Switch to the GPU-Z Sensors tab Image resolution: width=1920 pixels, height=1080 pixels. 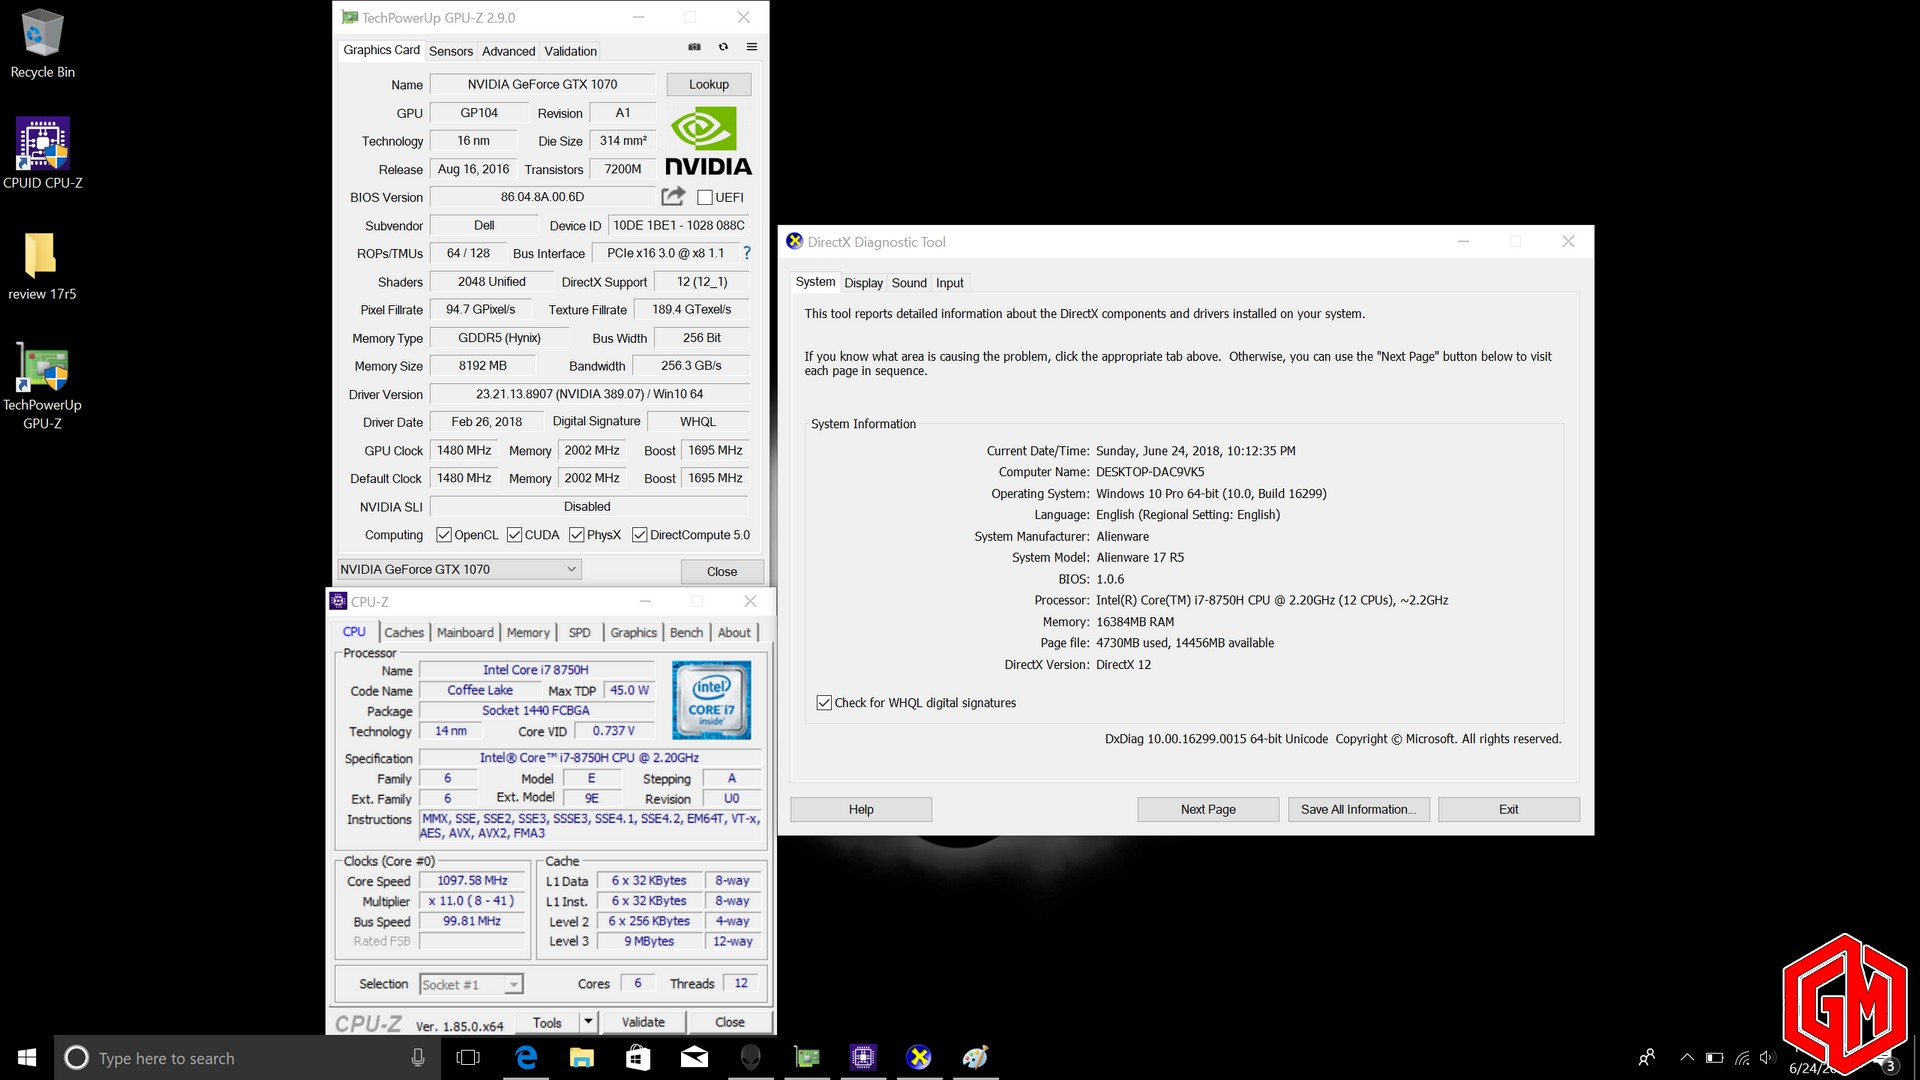(x=451, y=51)
